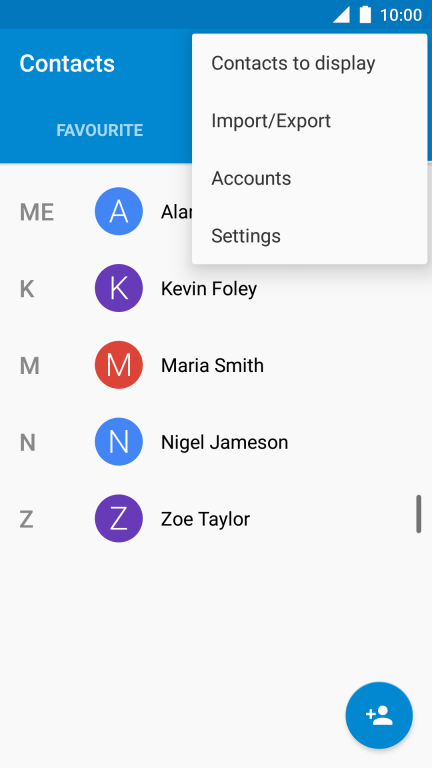Image resolution: width=432 pixels, height=768 pixels.
Task: Tap the add new contact floating button
Action: point(379,715)
